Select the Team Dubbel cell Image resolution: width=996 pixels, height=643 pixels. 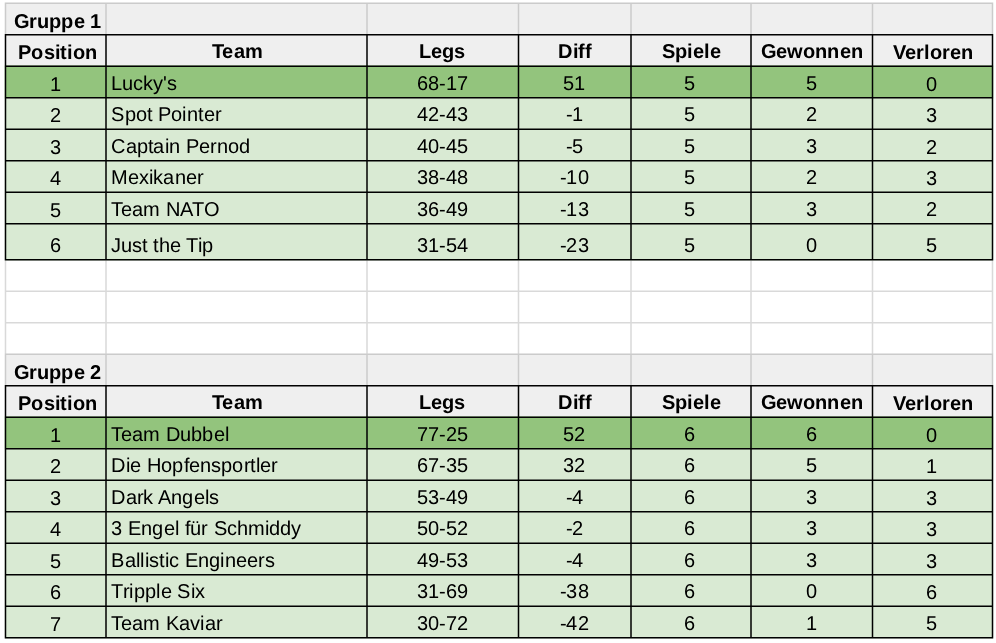click(x=236, y=434)
